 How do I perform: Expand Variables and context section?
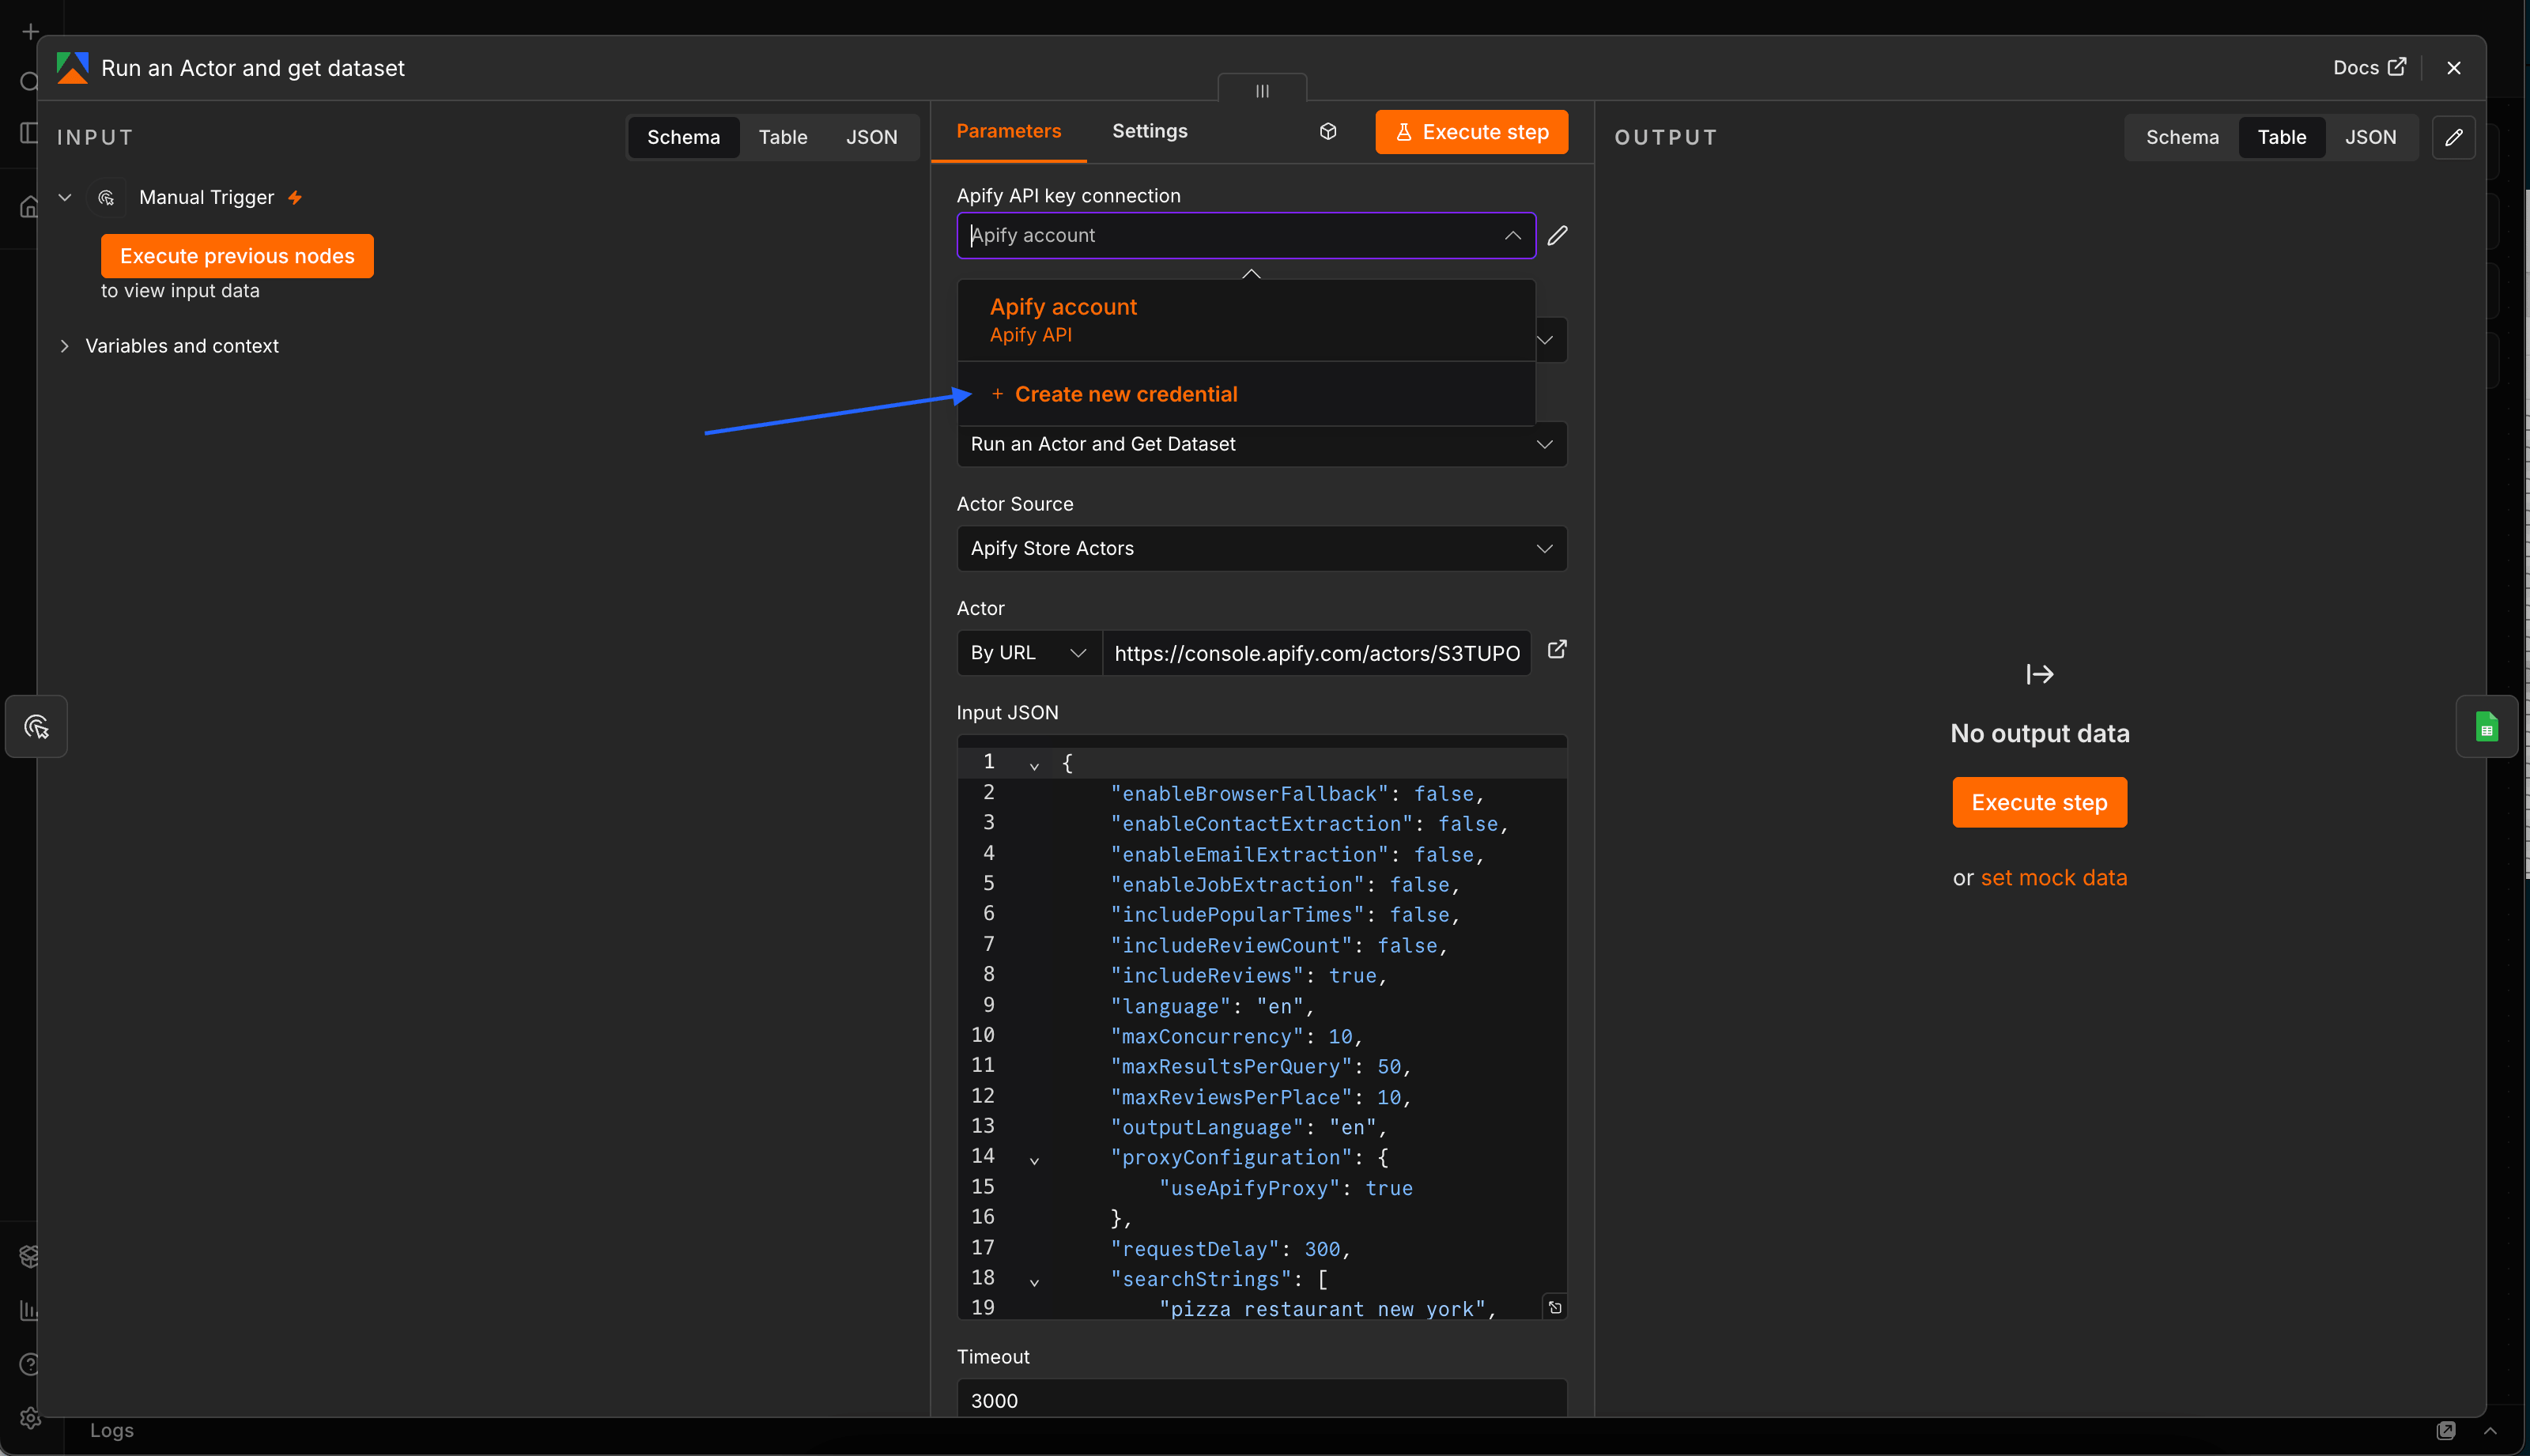[65, 346]
